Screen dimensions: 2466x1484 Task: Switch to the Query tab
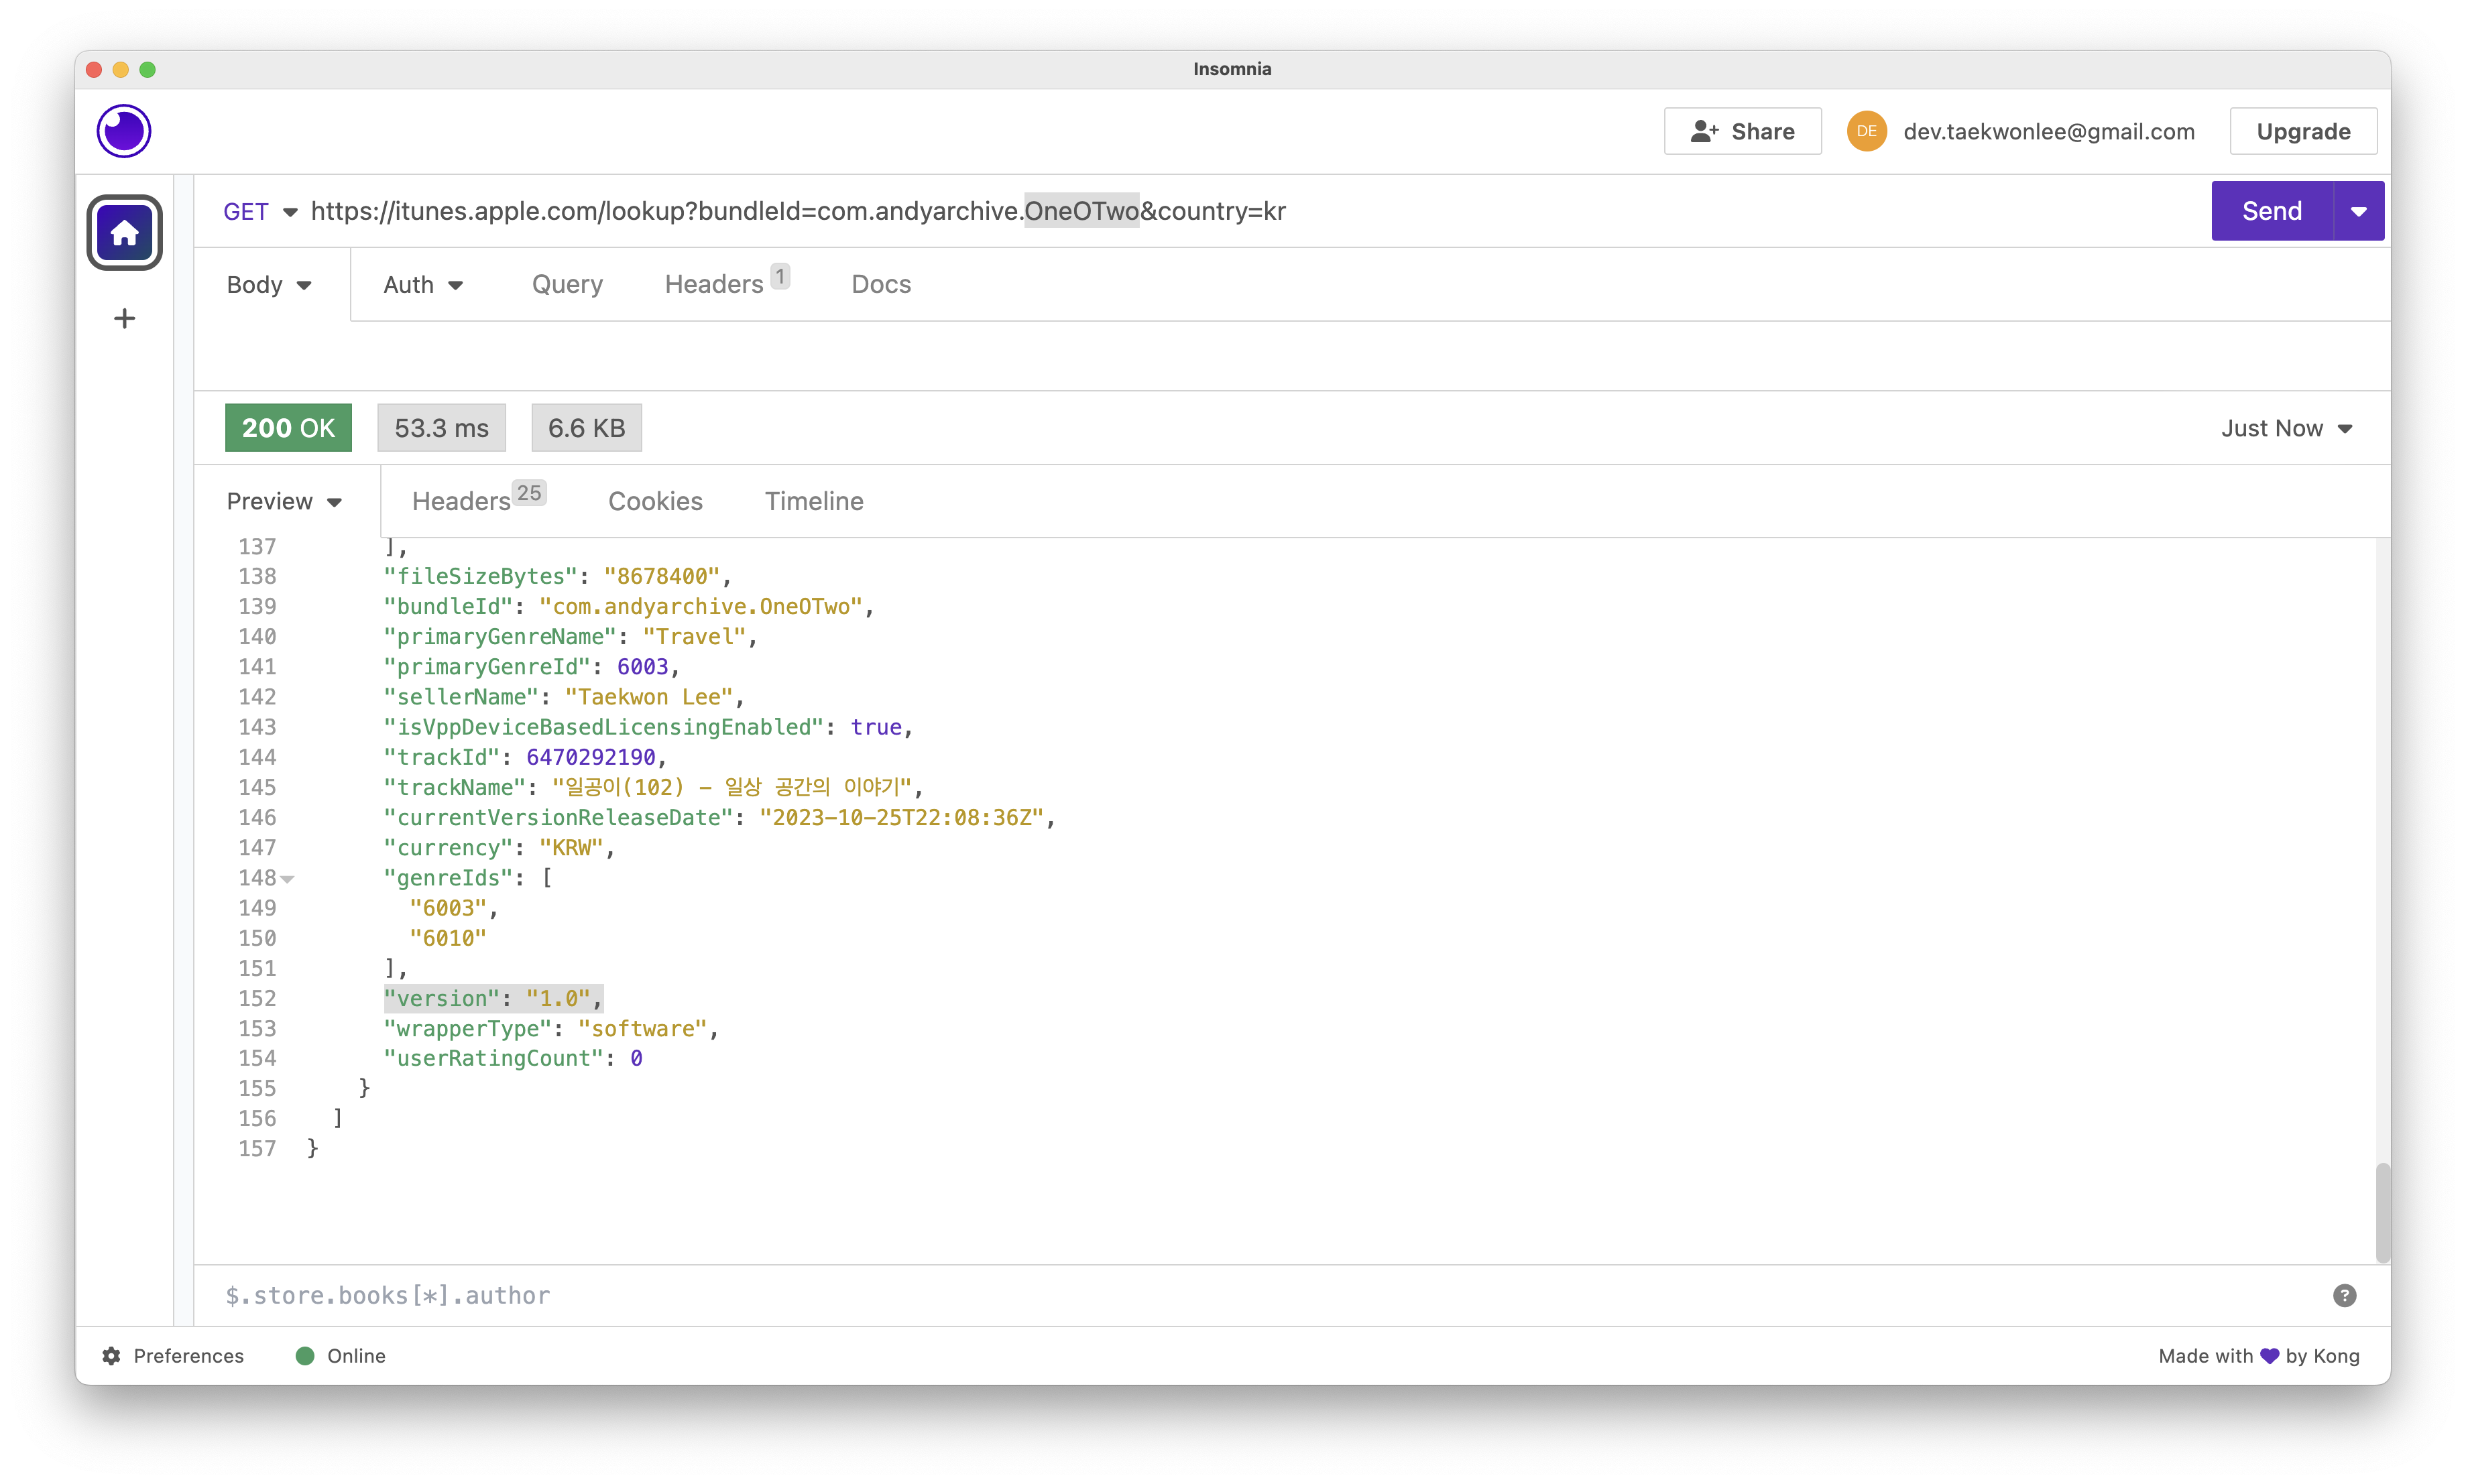(x=567, y=285)
